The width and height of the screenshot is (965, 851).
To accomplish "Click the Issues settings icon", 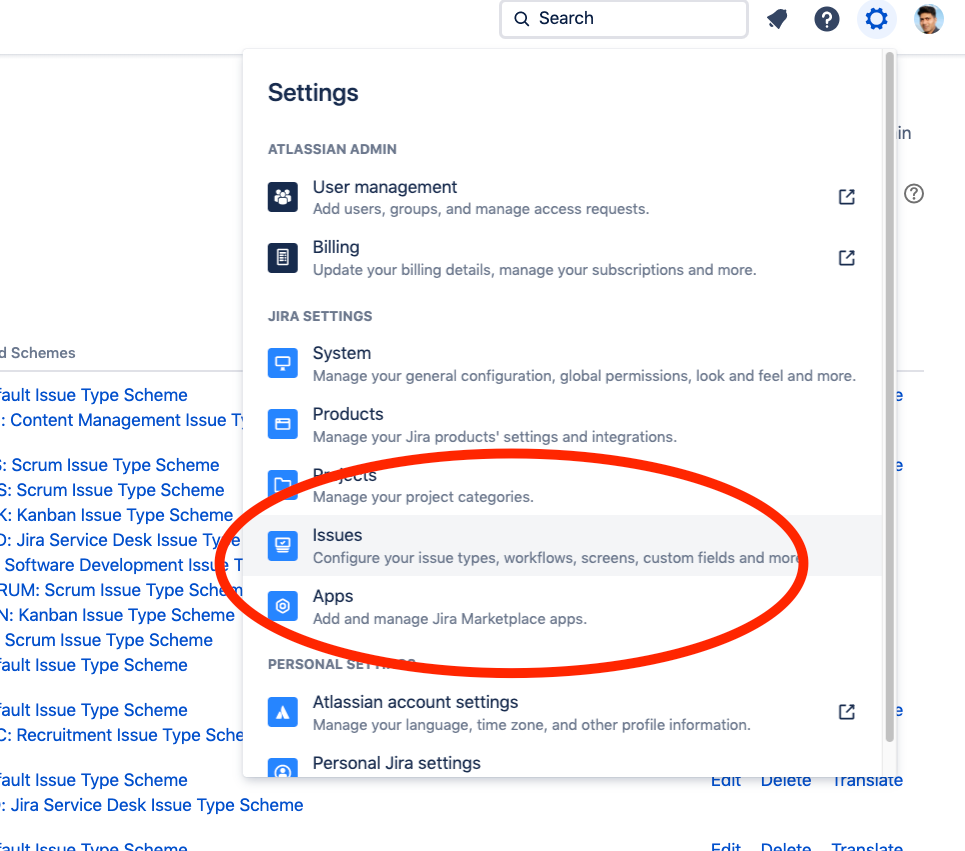I will coord(282,545).
